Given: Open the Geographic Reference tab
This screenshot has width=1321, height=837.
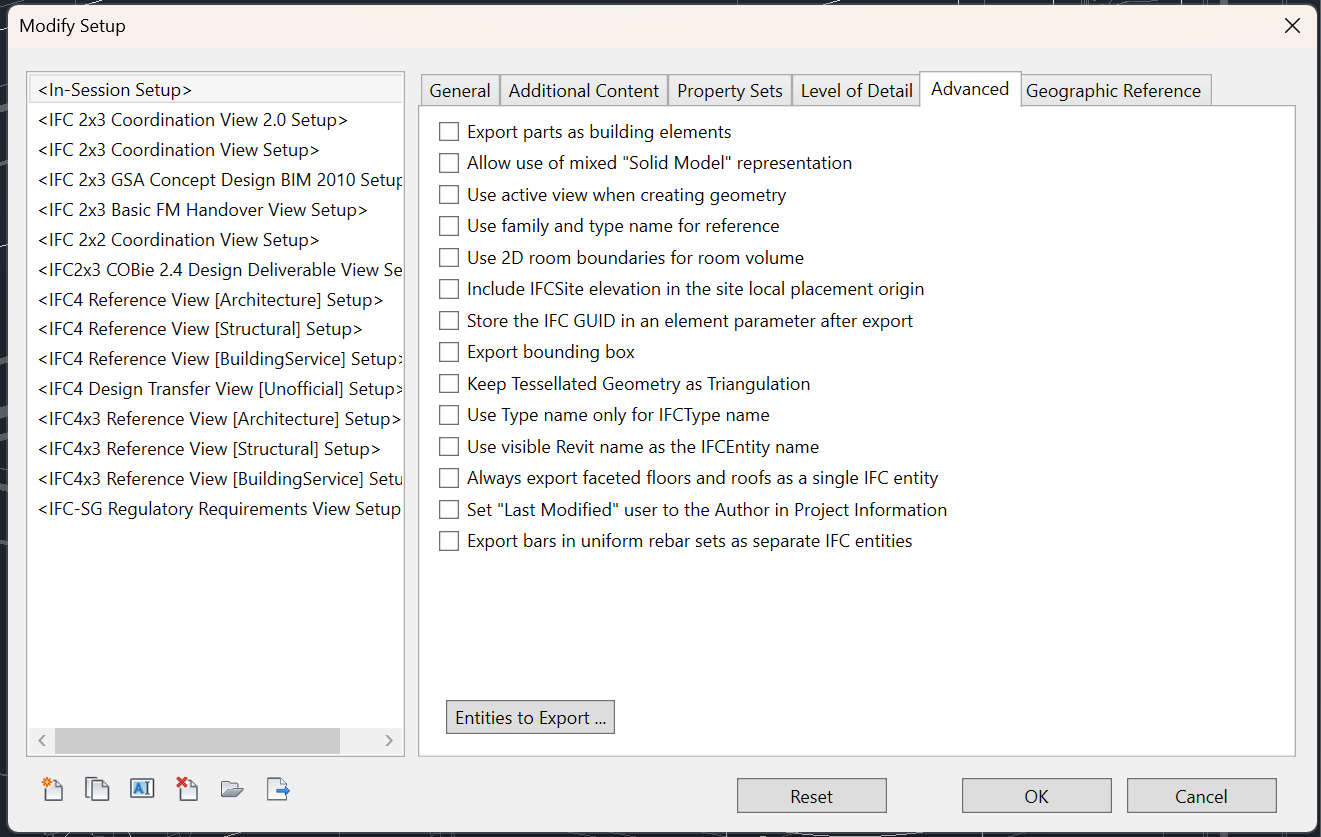Looking at the screenshot, I should [x=1113, y=90].
